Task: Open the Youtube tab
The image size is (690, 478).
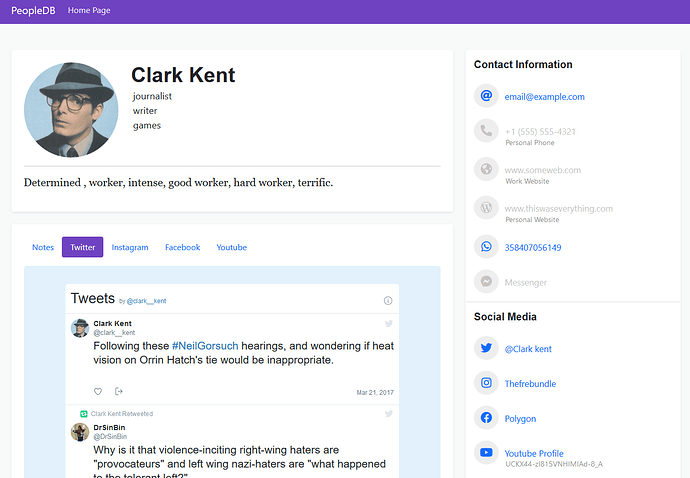Action: coord(231,247)
